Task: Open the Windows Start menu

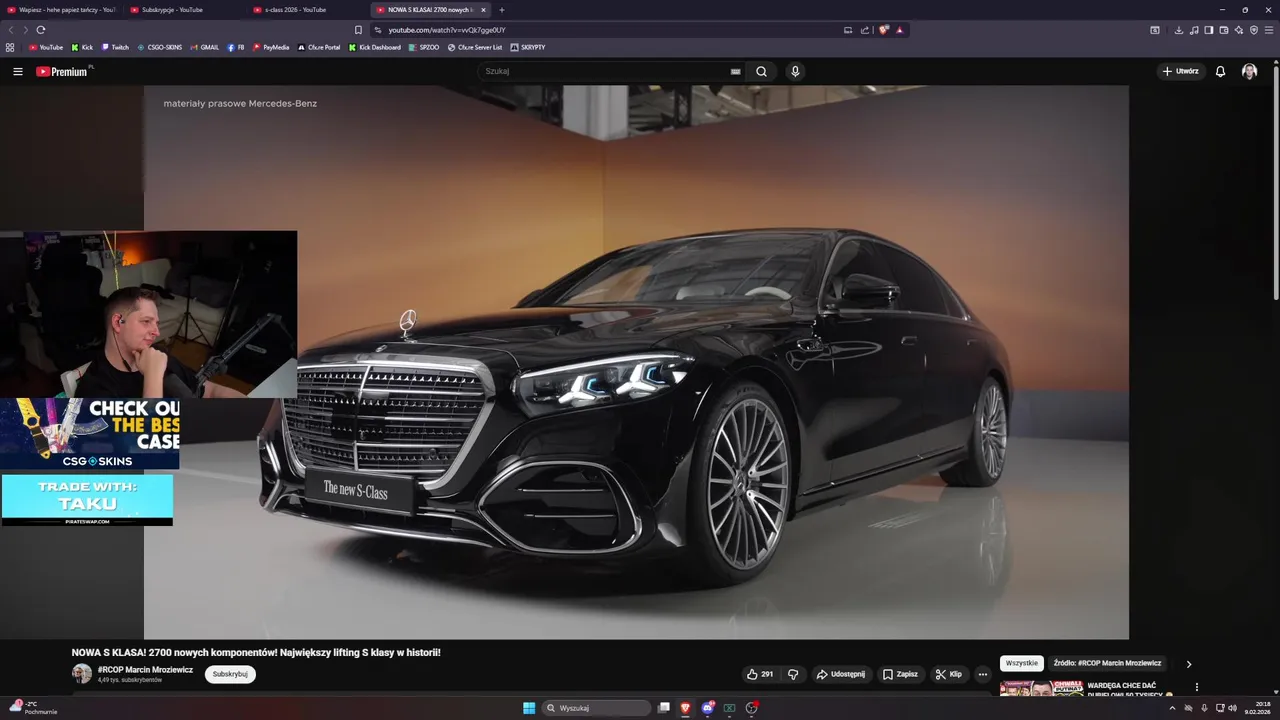Action: click(529, 708)
